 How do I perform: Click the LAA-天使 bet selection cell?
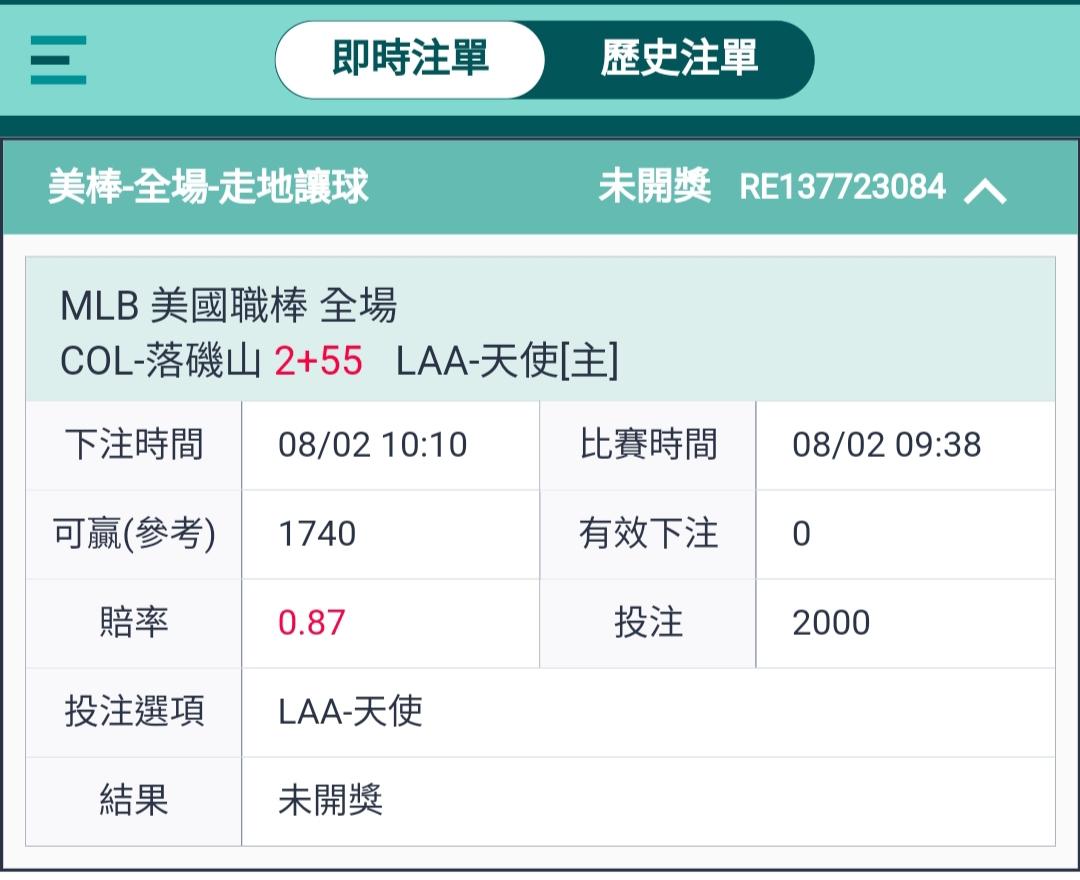click(350, 712)
